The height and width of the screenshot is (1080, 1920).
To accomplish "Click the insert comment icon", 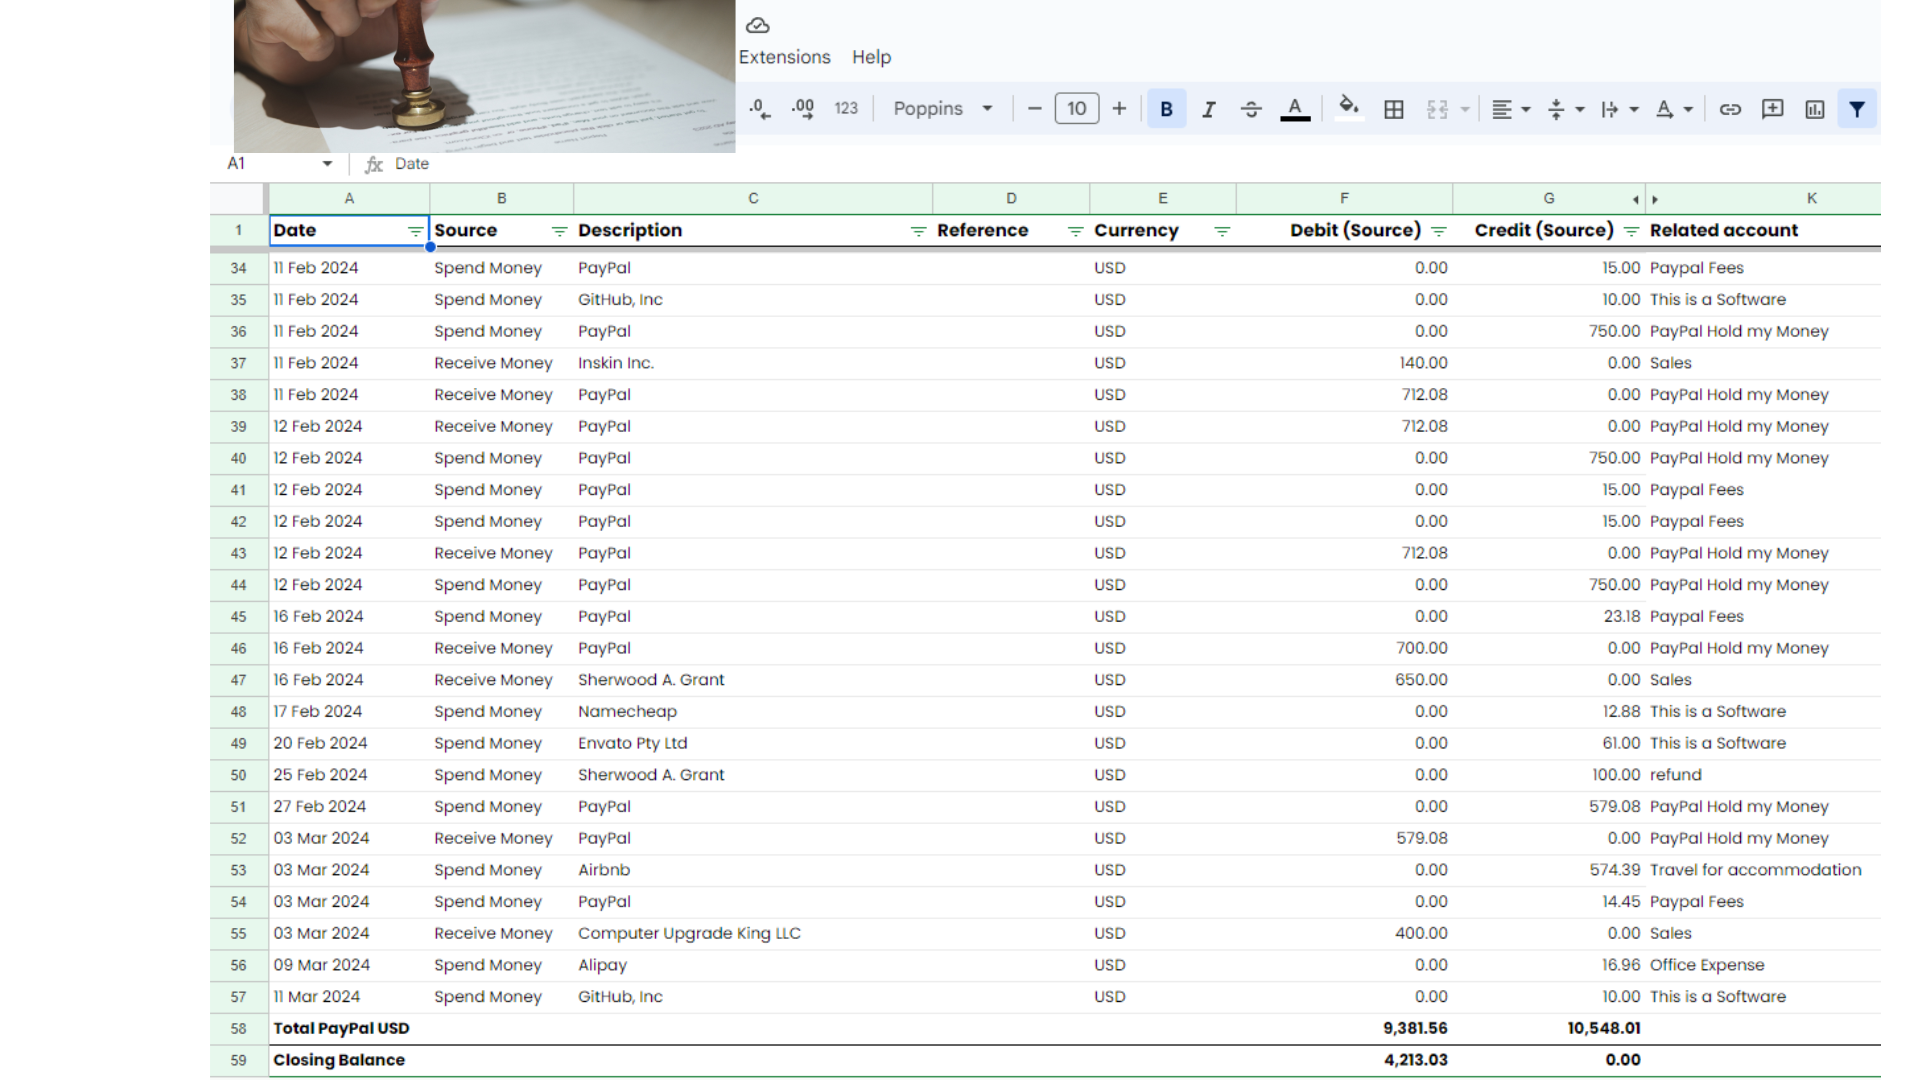I will click(x=1772, y=109).
